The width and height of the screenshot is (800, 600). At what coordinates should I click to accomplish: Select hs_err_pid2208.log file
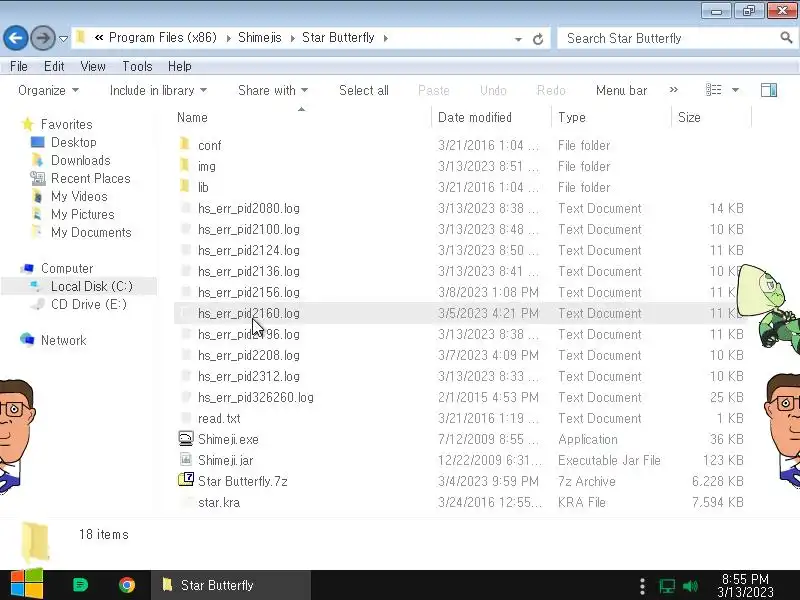(248, 355)
